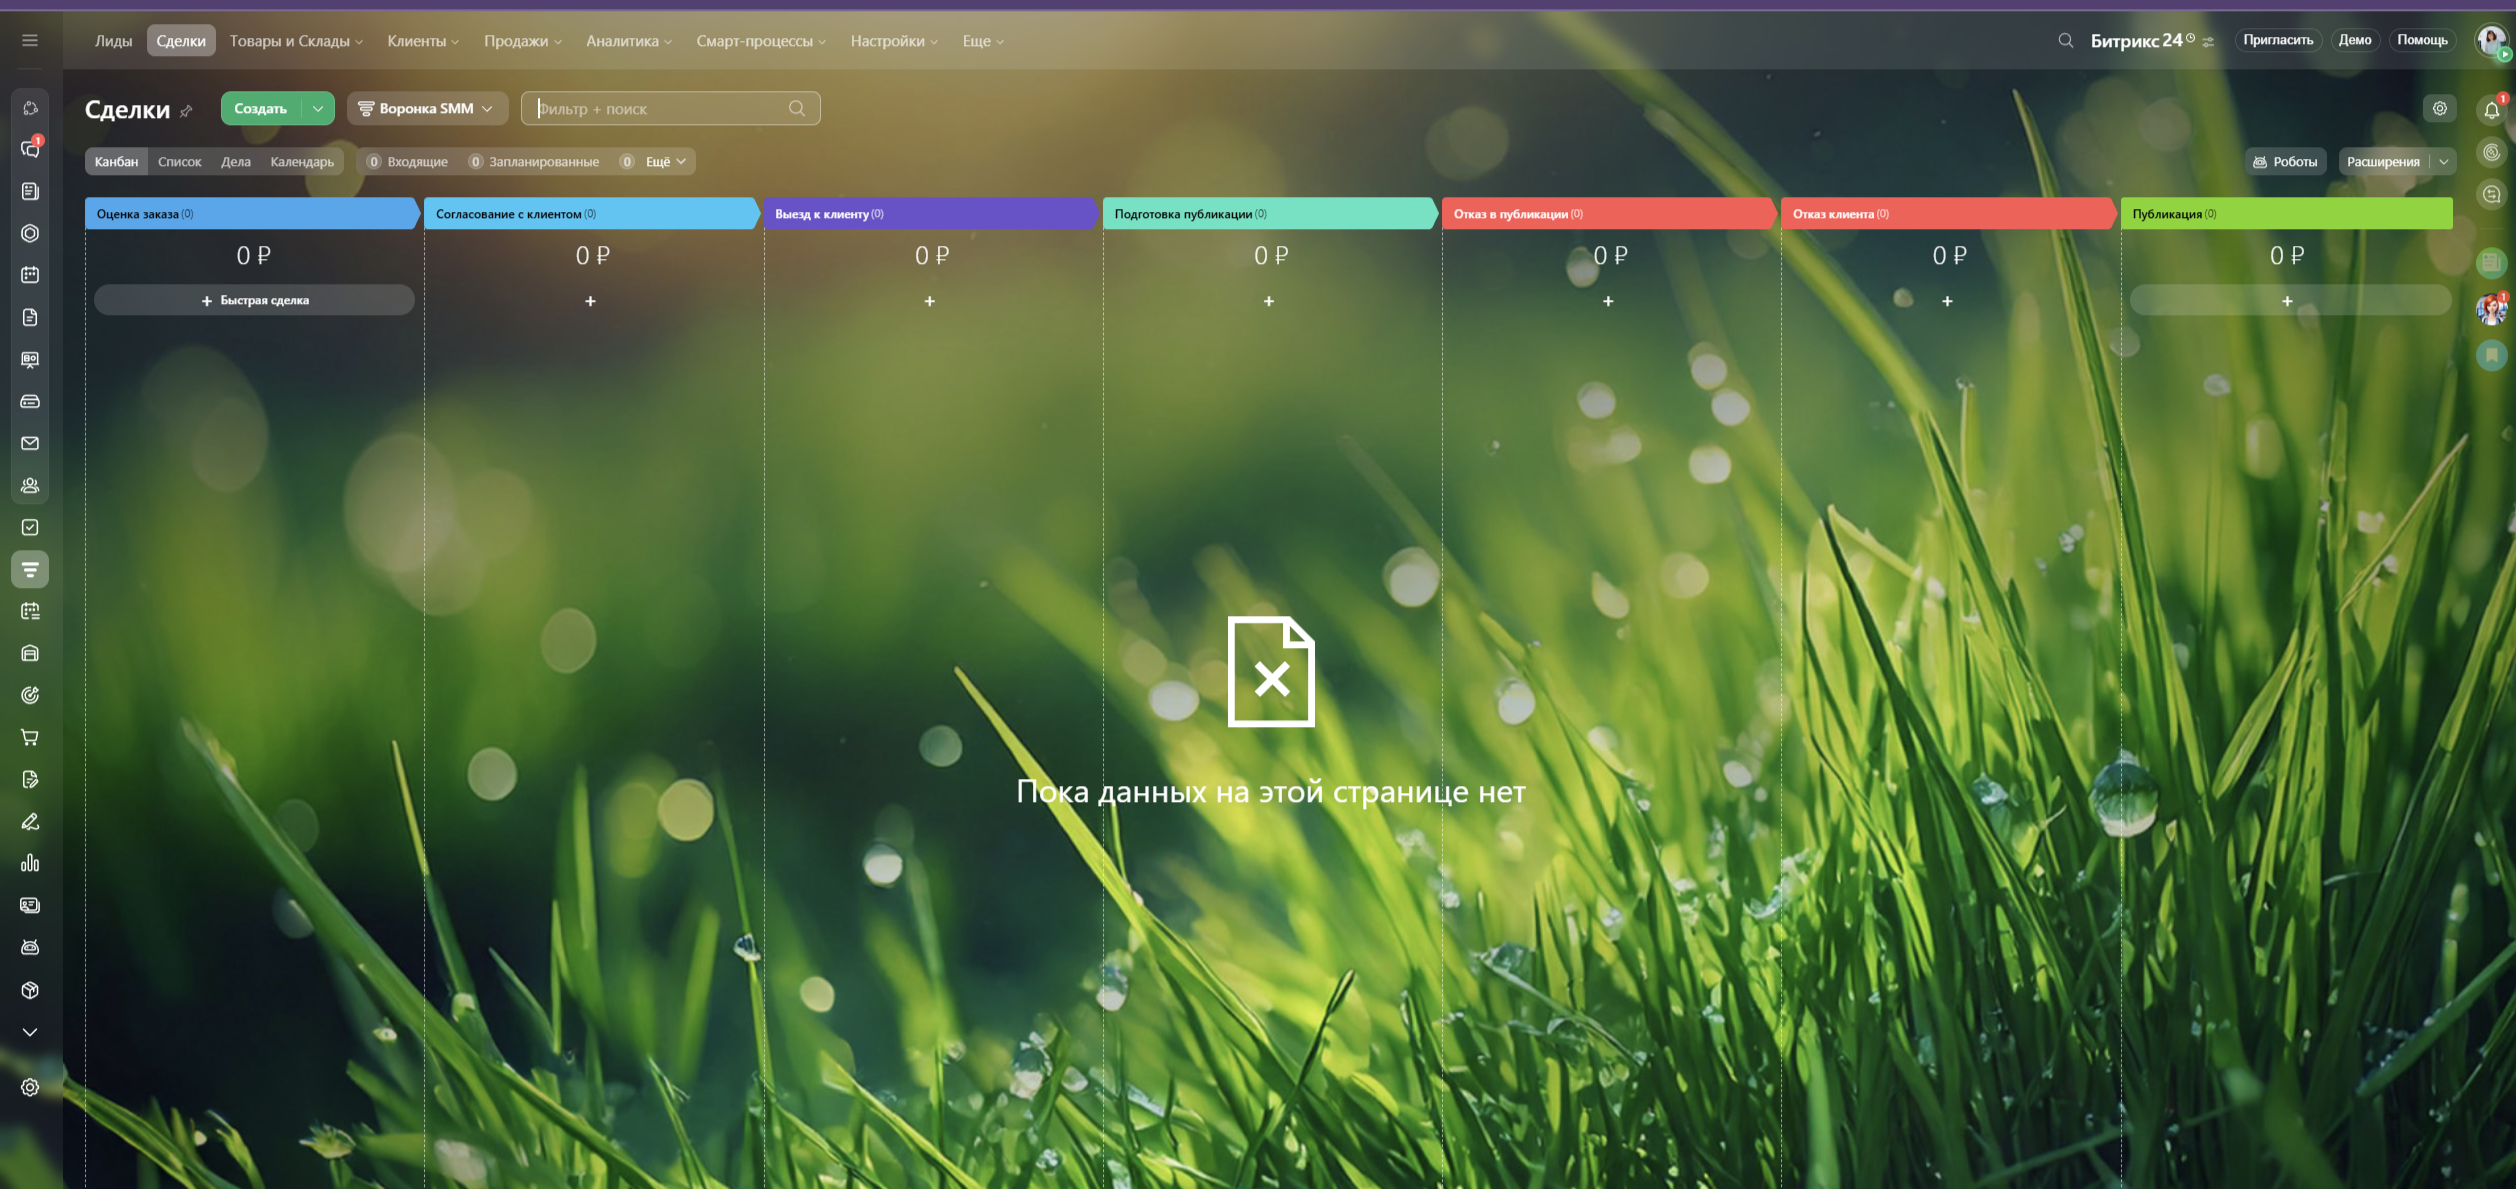Click the Роботы button
The image size is (2516, 1189).
tap(2285, 162)
